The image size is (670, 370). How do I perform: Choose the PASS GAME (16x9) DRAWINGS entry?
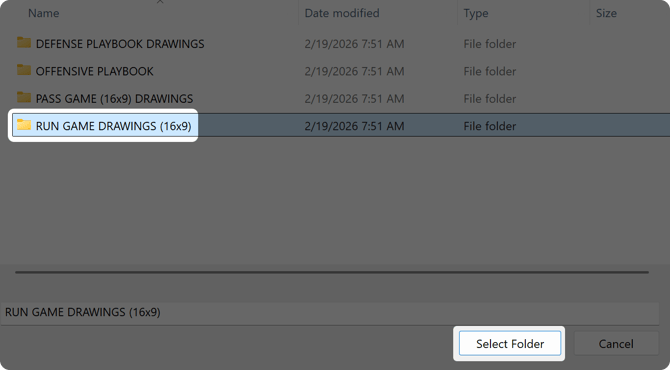[x=115, y=99]
